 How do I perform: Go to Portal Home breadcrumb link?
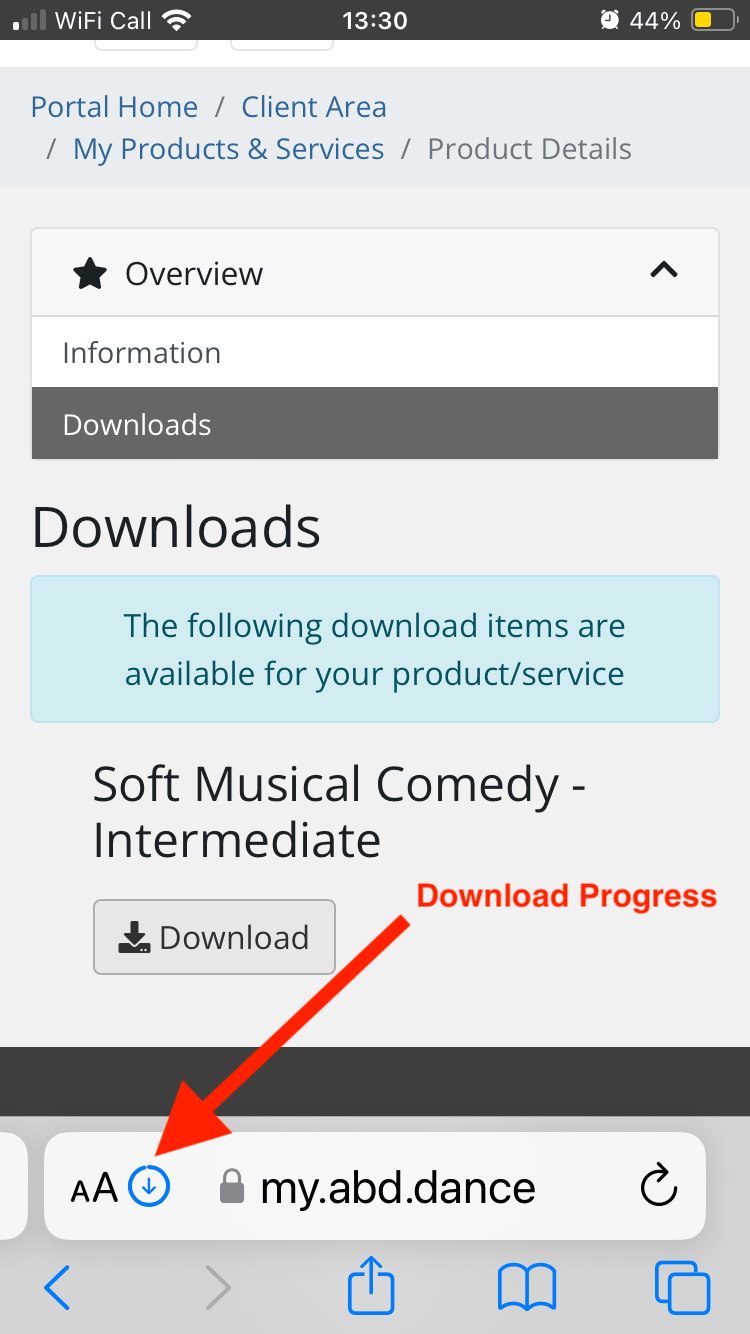coord(114,107)
